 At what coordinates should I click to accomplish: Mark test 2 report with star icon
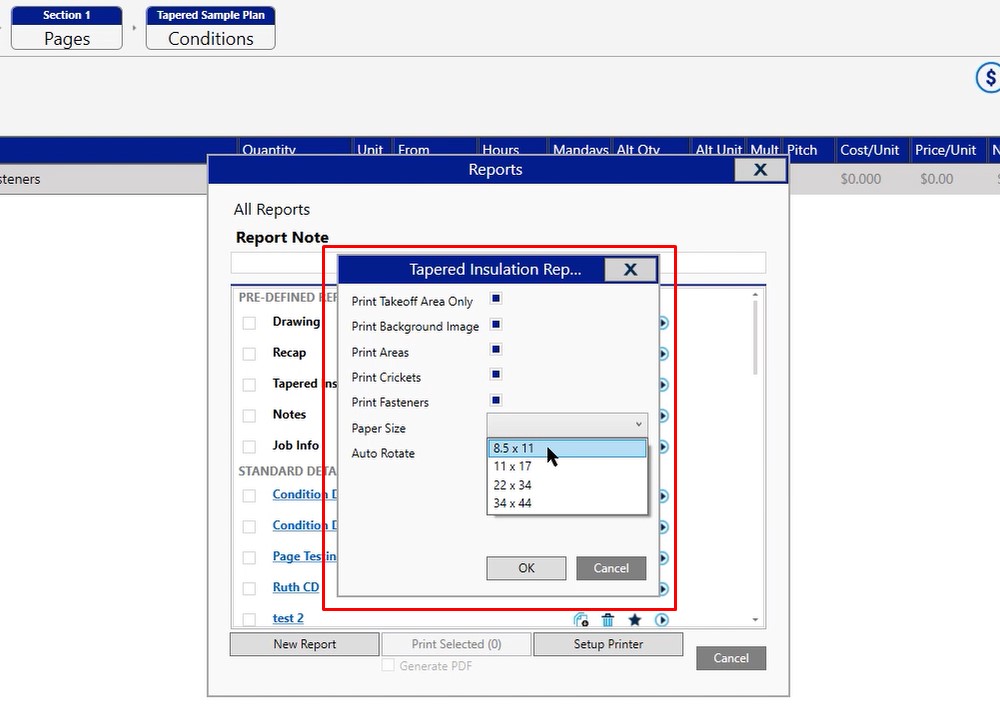tap(634, 620)
